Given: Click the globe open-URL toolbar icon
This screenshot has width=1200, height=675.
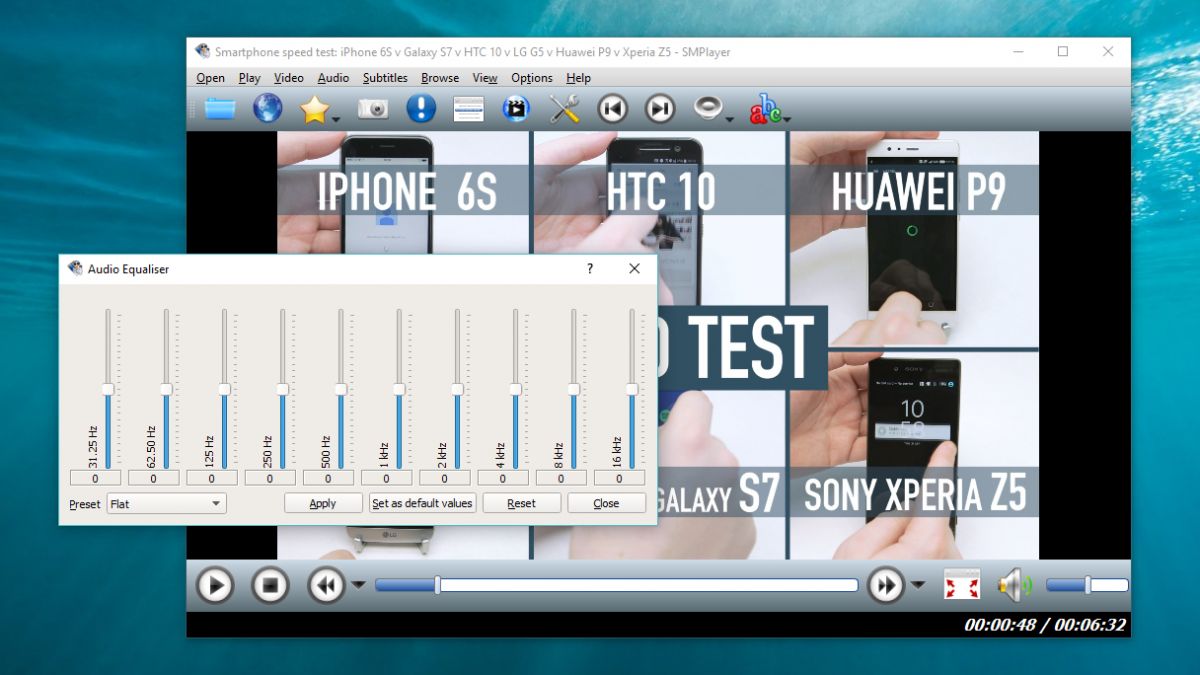Looking at the screenshot, I should click(x=267, y=108).
